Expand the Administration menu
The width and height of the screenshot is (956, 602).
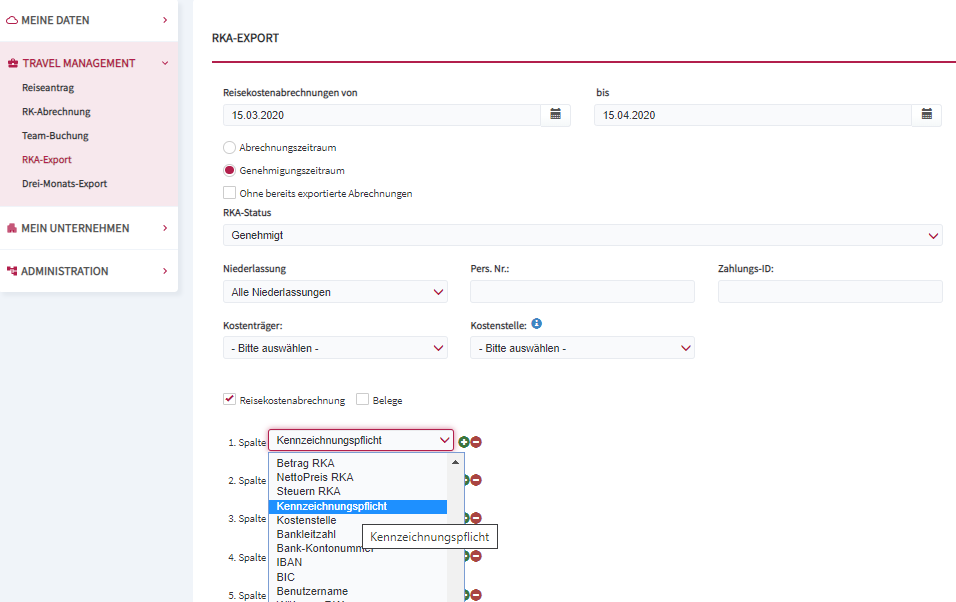point(88,271)
